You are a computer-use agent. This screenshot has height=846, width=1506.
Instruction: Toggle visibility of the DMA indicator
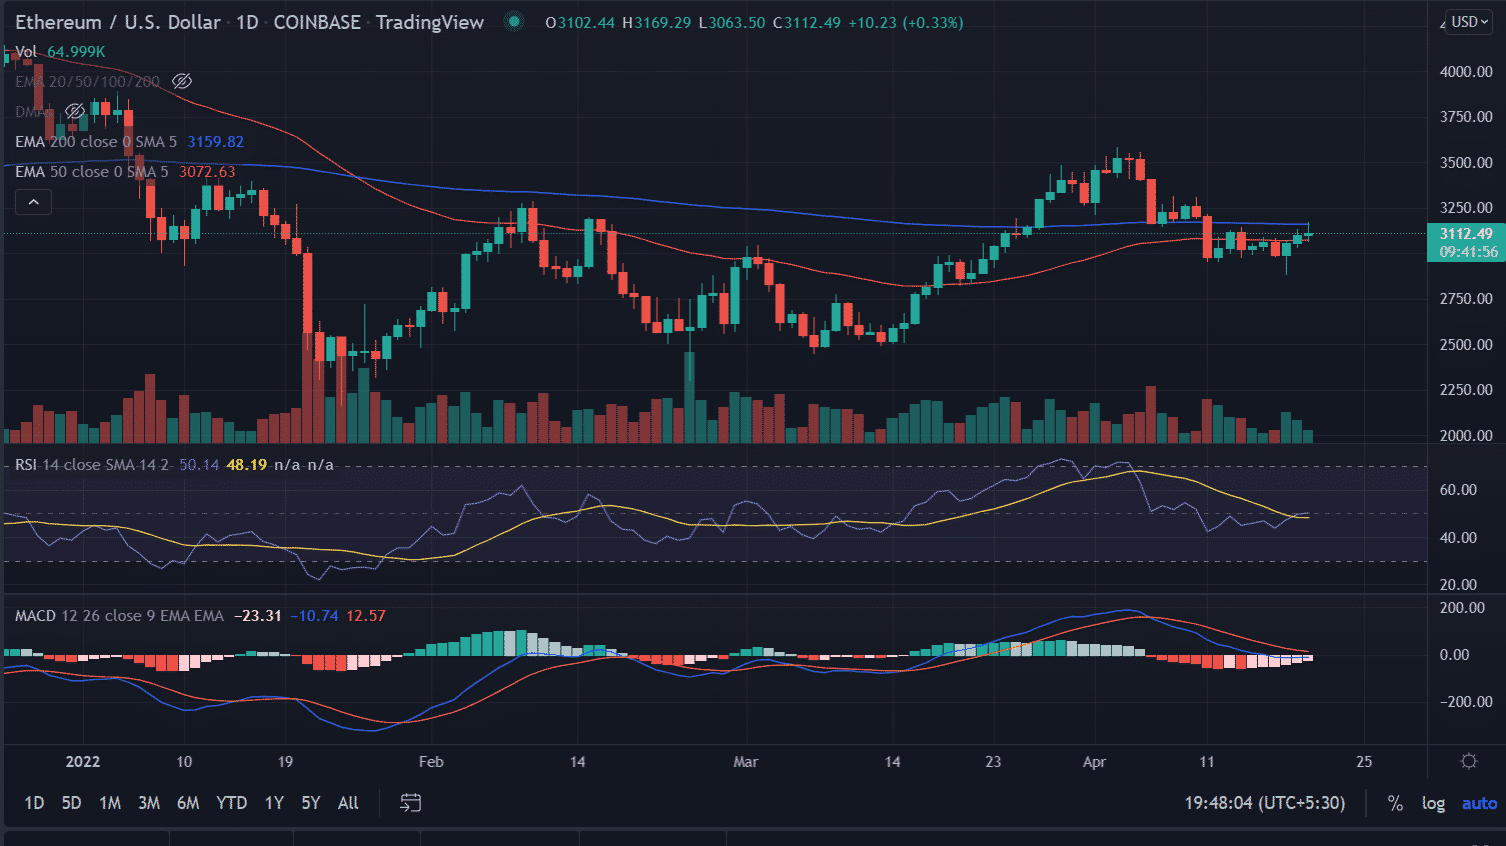(75, 112)
